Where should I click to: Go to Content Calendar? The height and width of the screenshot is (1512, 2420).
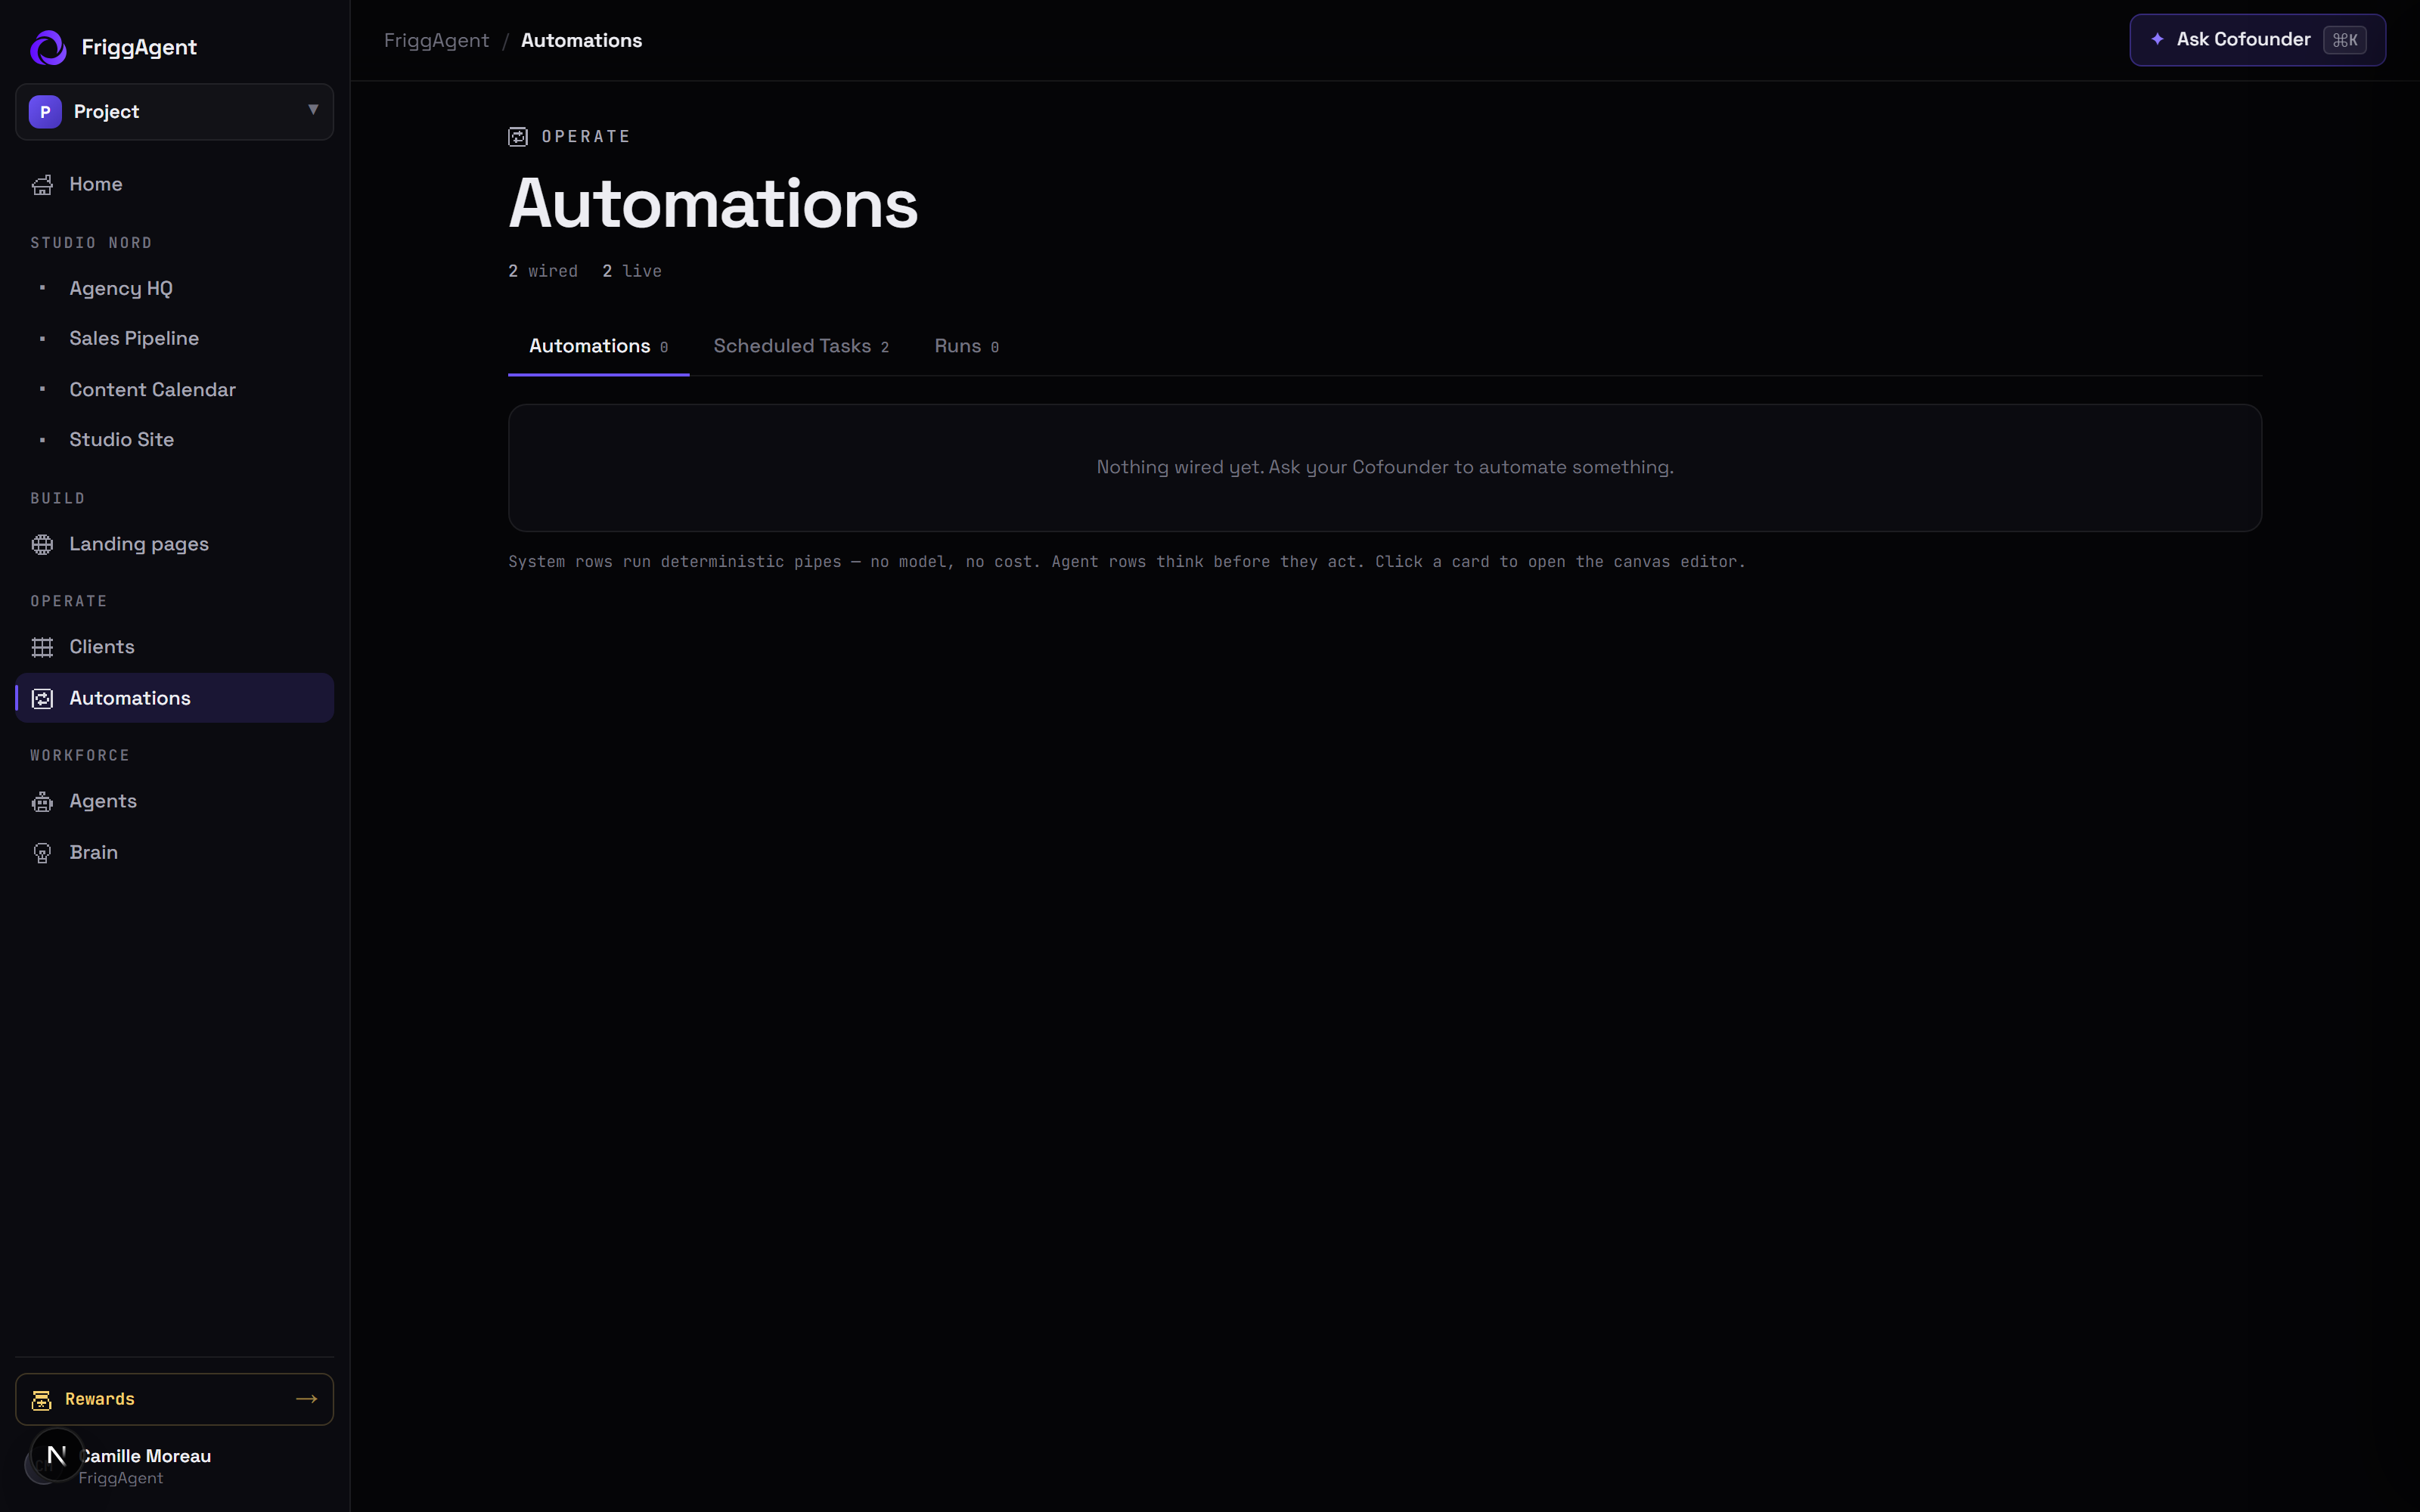tap(174, 389)
